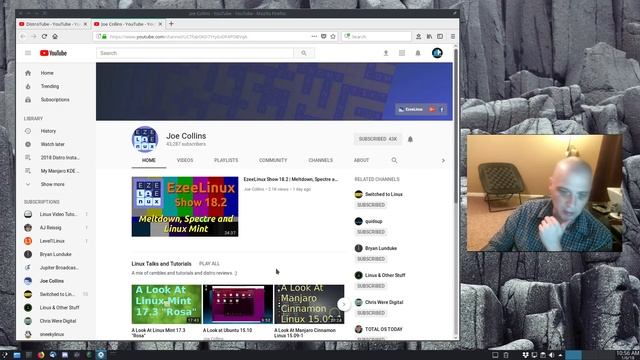This screenshot has height=360, width=640.
Task: Open the YouTube apps grid icon
Action: tap(402, 53)
